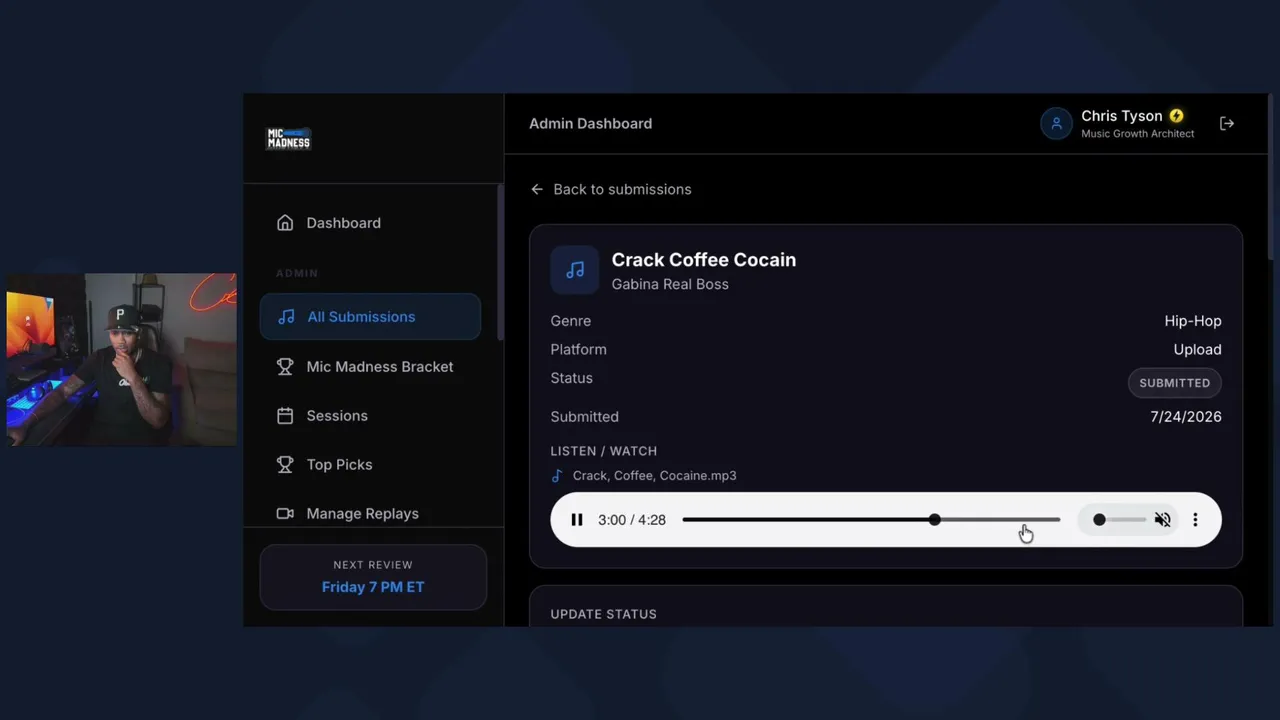Image resolution: width=1280 pixels, height=720 pixels.
Task: Click the Hip-Hop genre value
Action: 1193,321
